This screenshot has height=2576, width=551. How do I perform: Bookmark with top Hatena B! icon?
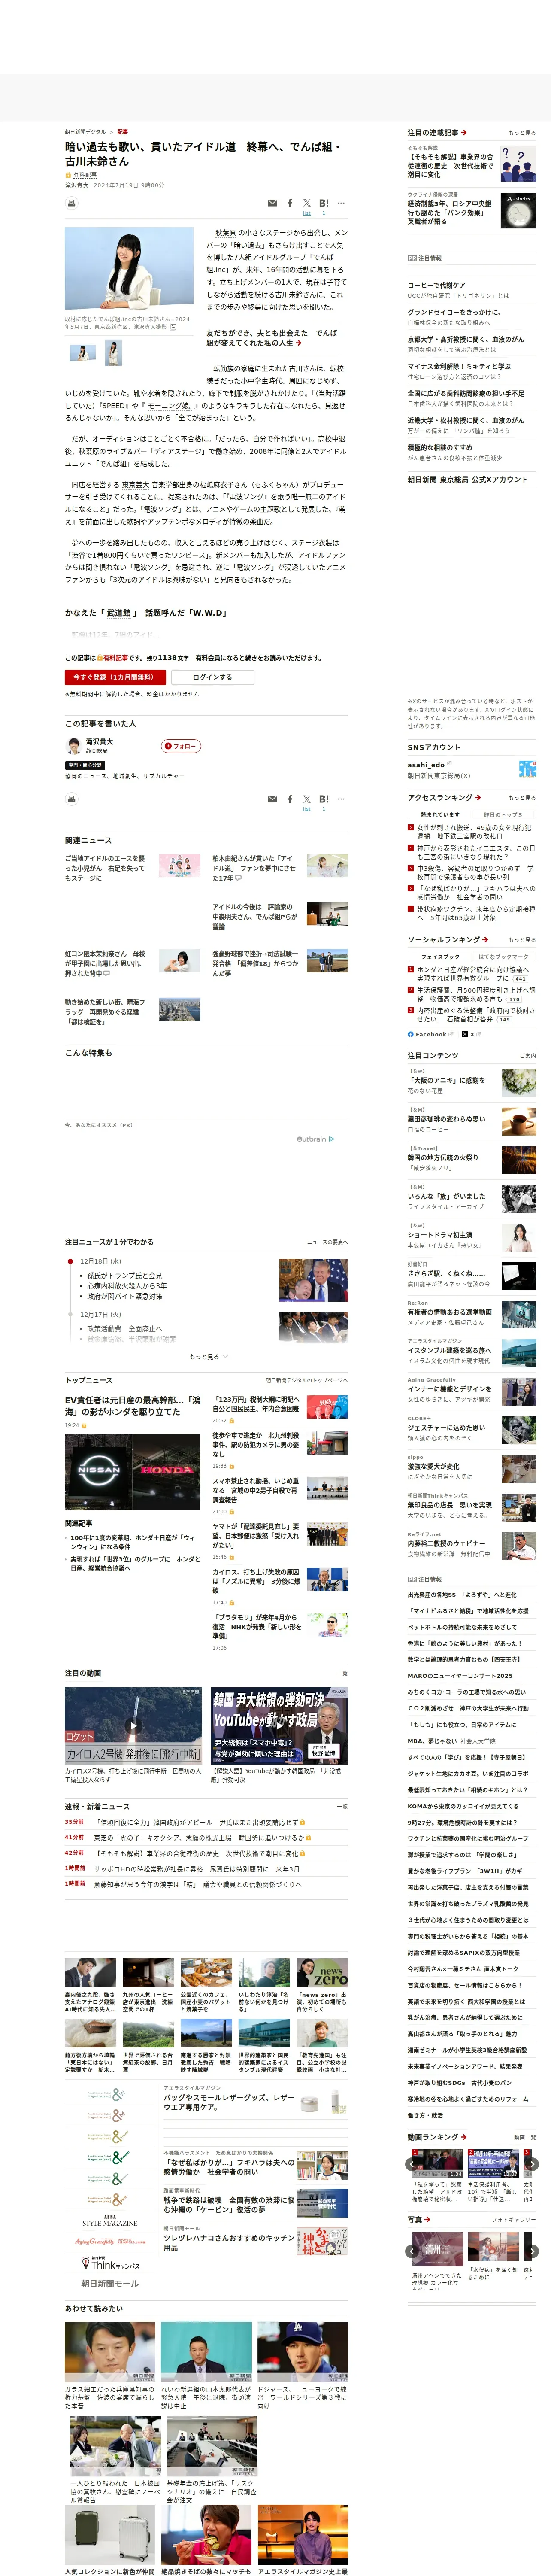324,203
